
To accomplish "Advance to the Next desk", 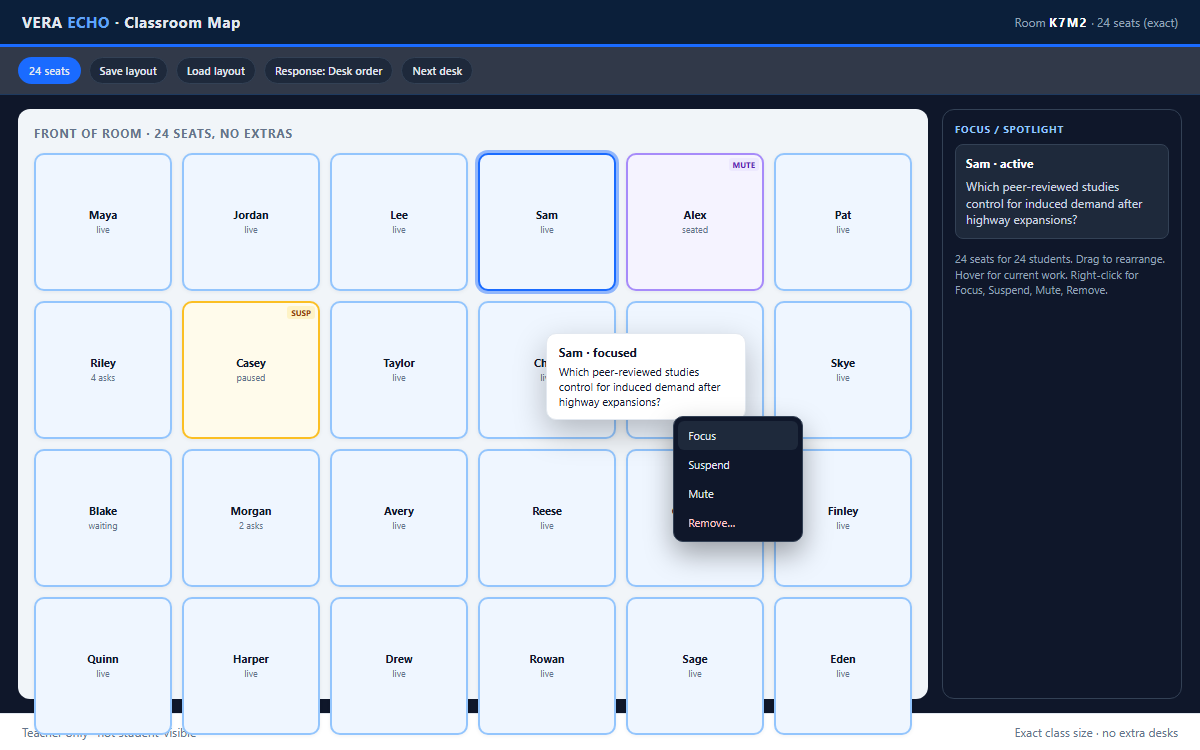I will point(437,71).
